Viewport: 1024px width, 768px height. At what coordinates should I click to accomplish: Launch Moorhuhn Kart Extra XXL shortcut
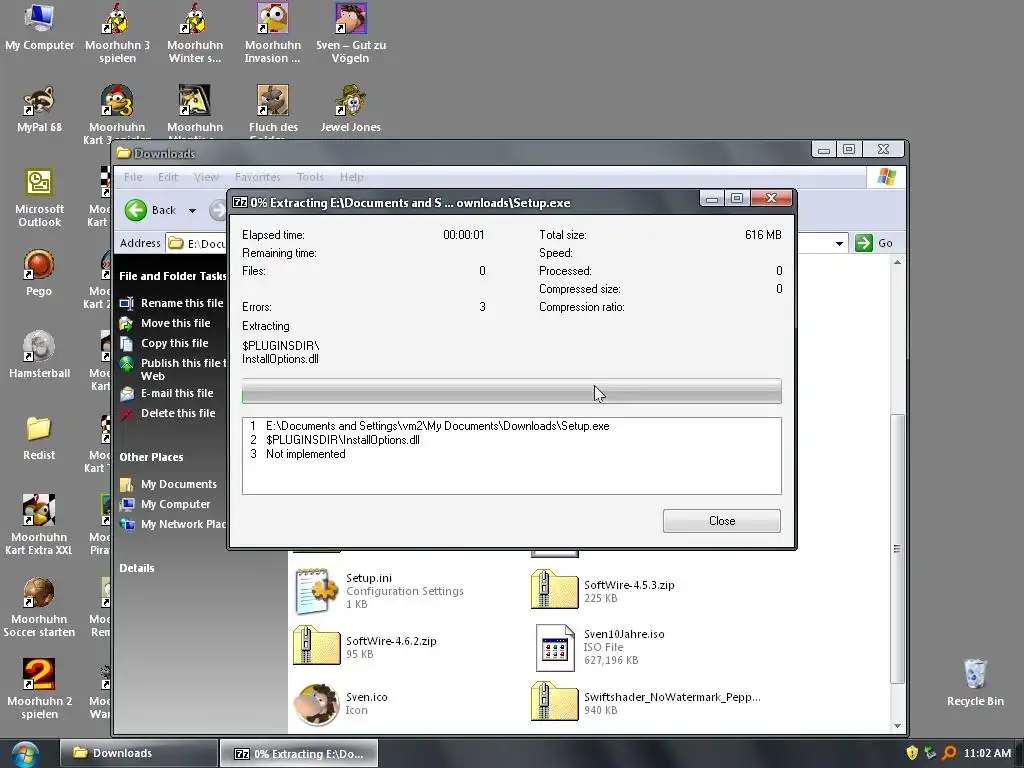click(39, 525)
